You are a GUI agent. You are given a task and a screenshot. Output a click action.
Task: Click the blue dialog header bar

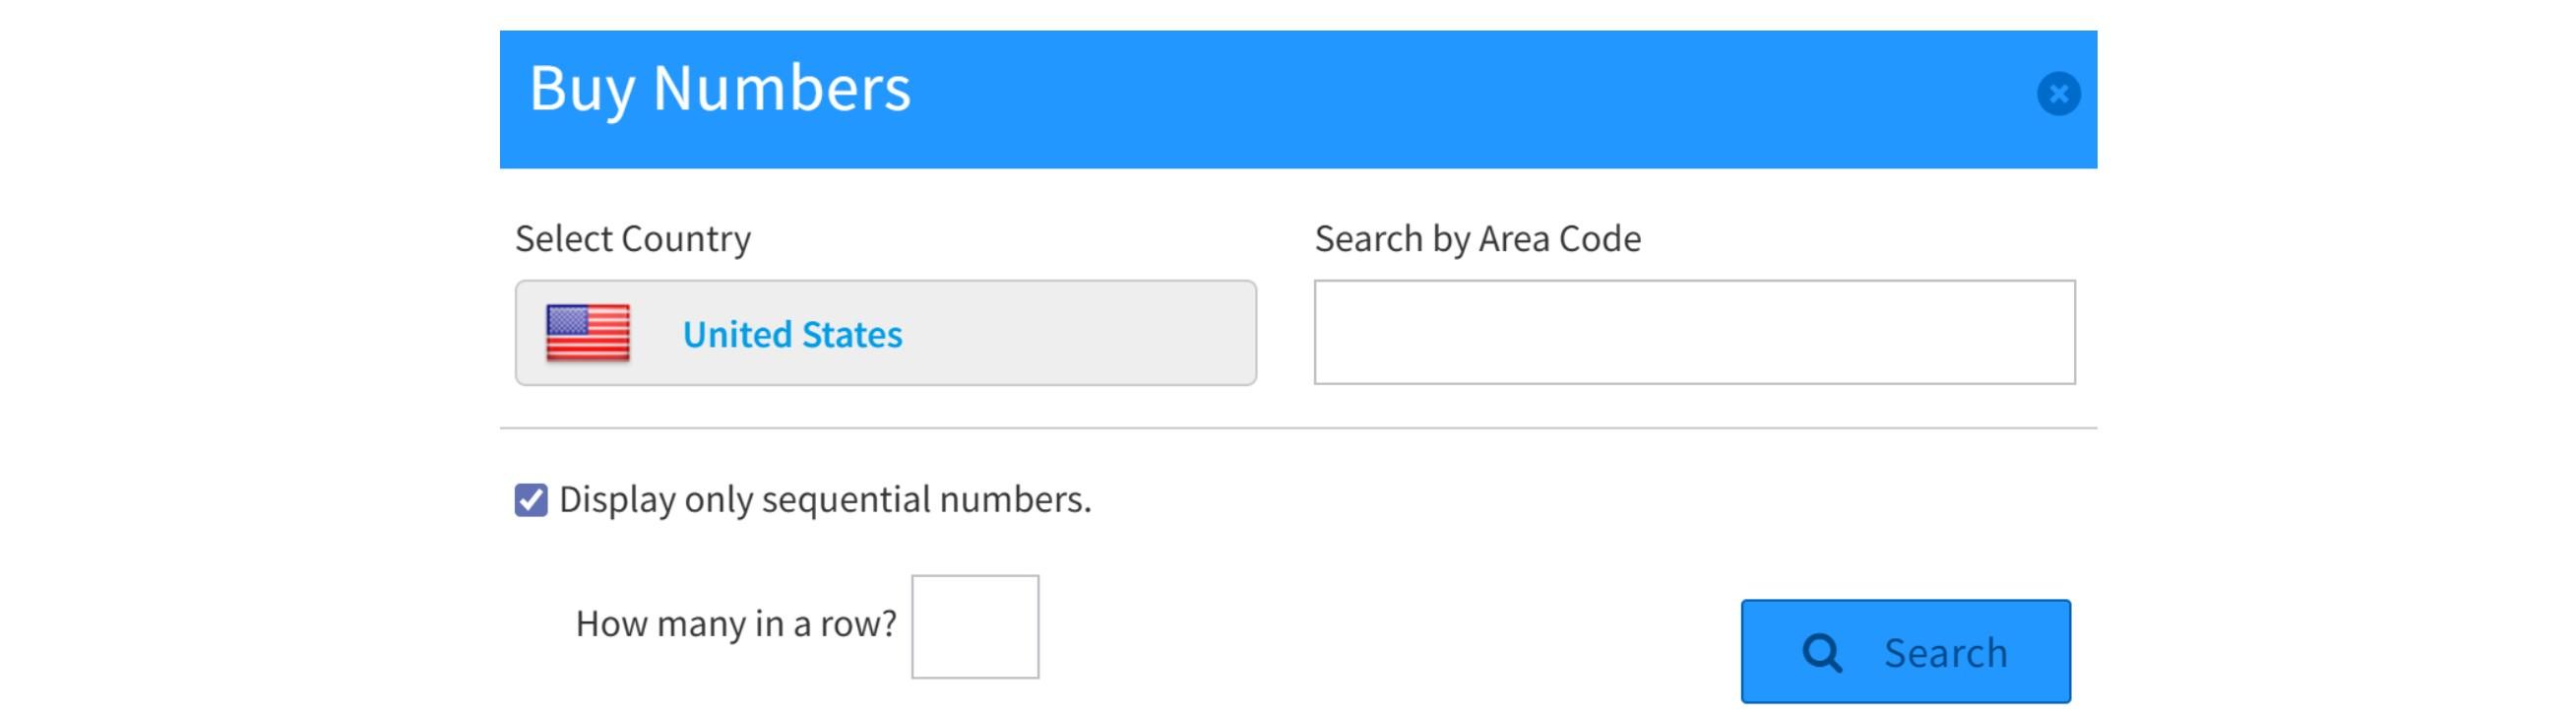point(1400,98)
